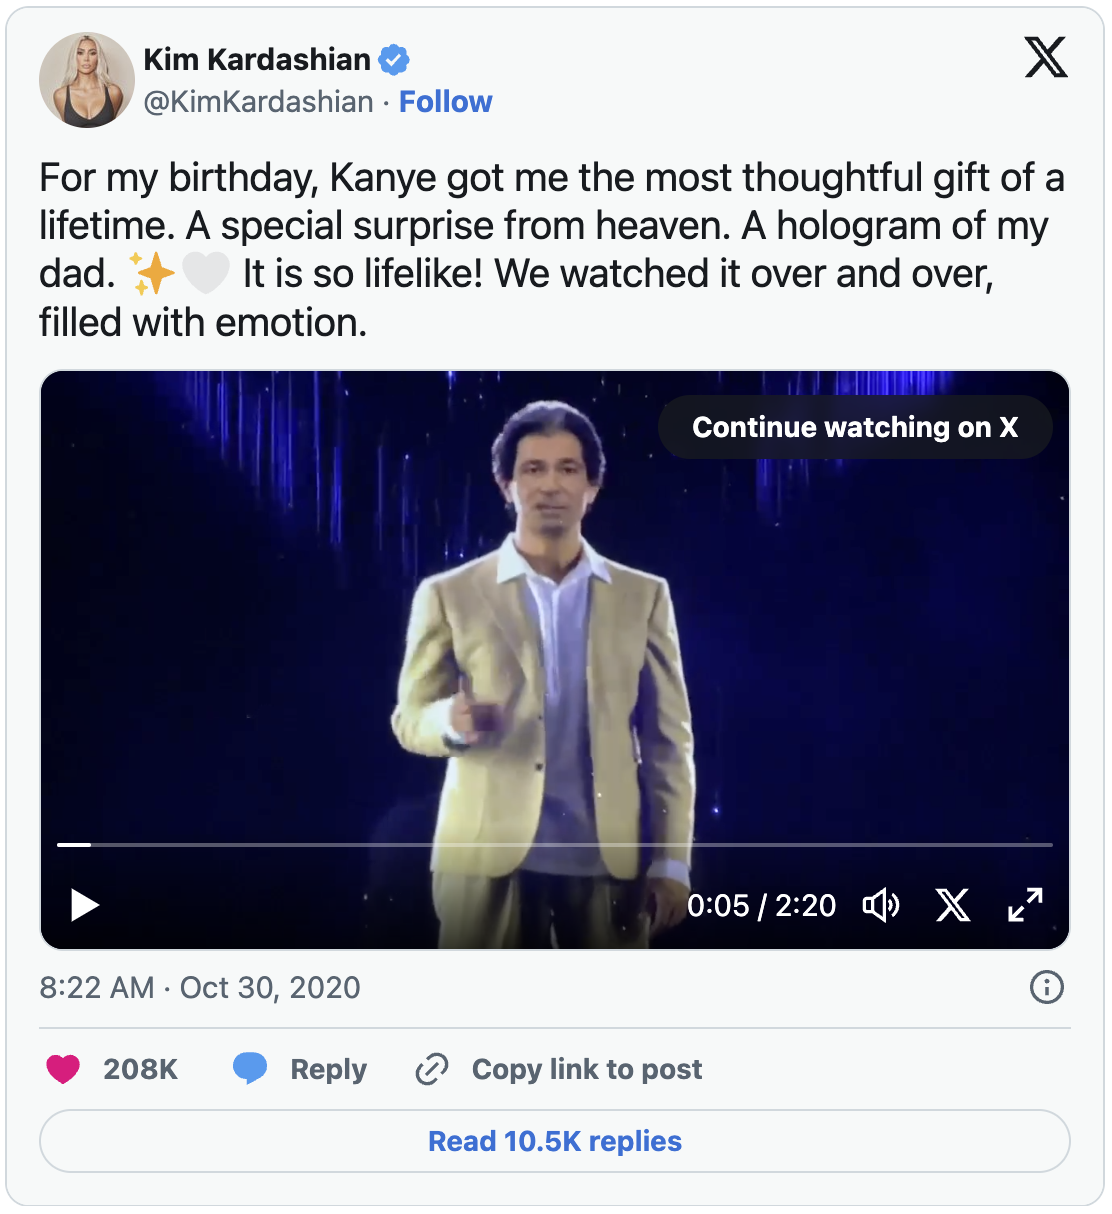Click the X logo in the top-right corner
Screen dimensions: 1112x1214
1046,57
